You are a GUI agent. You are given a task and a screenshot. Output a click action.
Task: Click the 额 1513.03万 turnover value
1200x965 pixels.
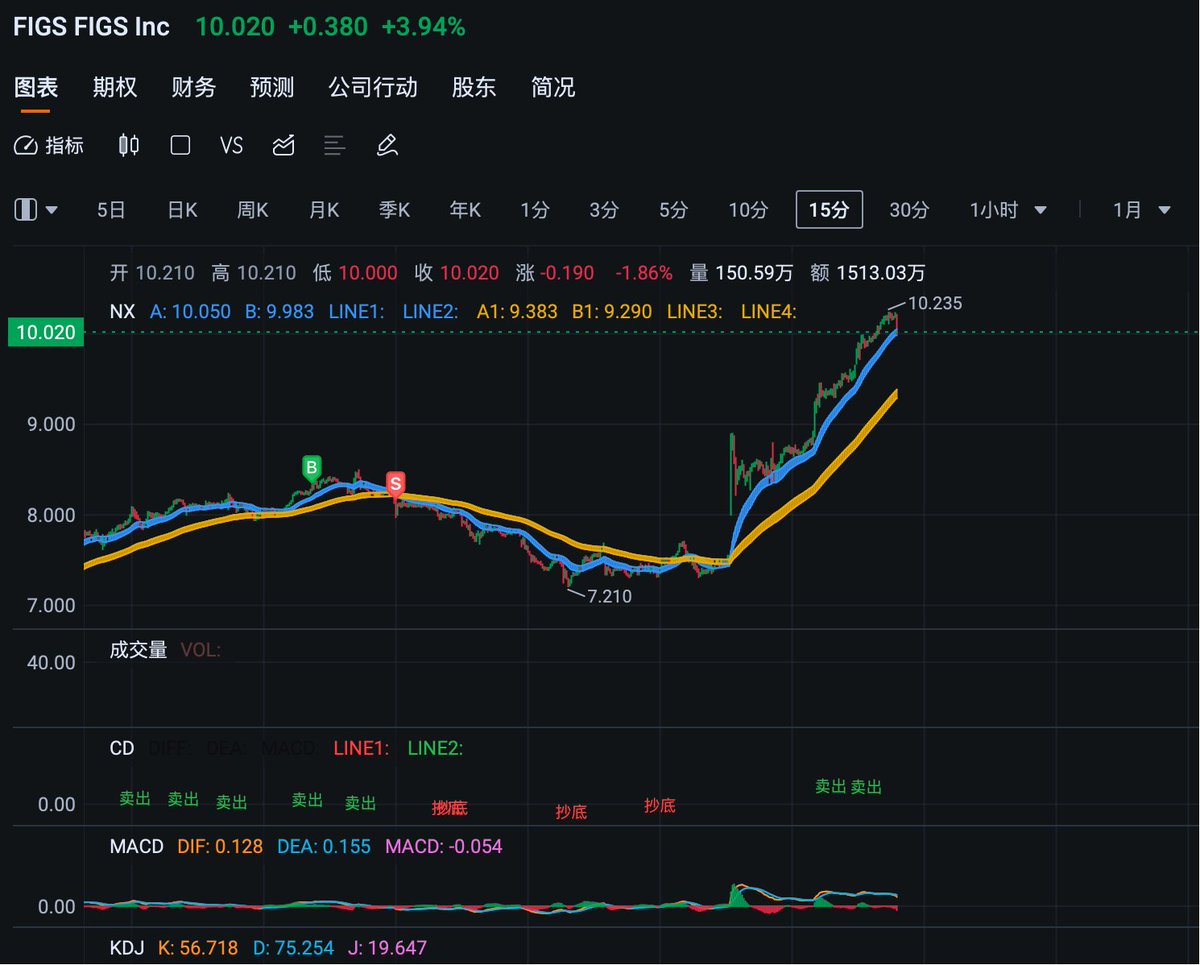point(867,272)
